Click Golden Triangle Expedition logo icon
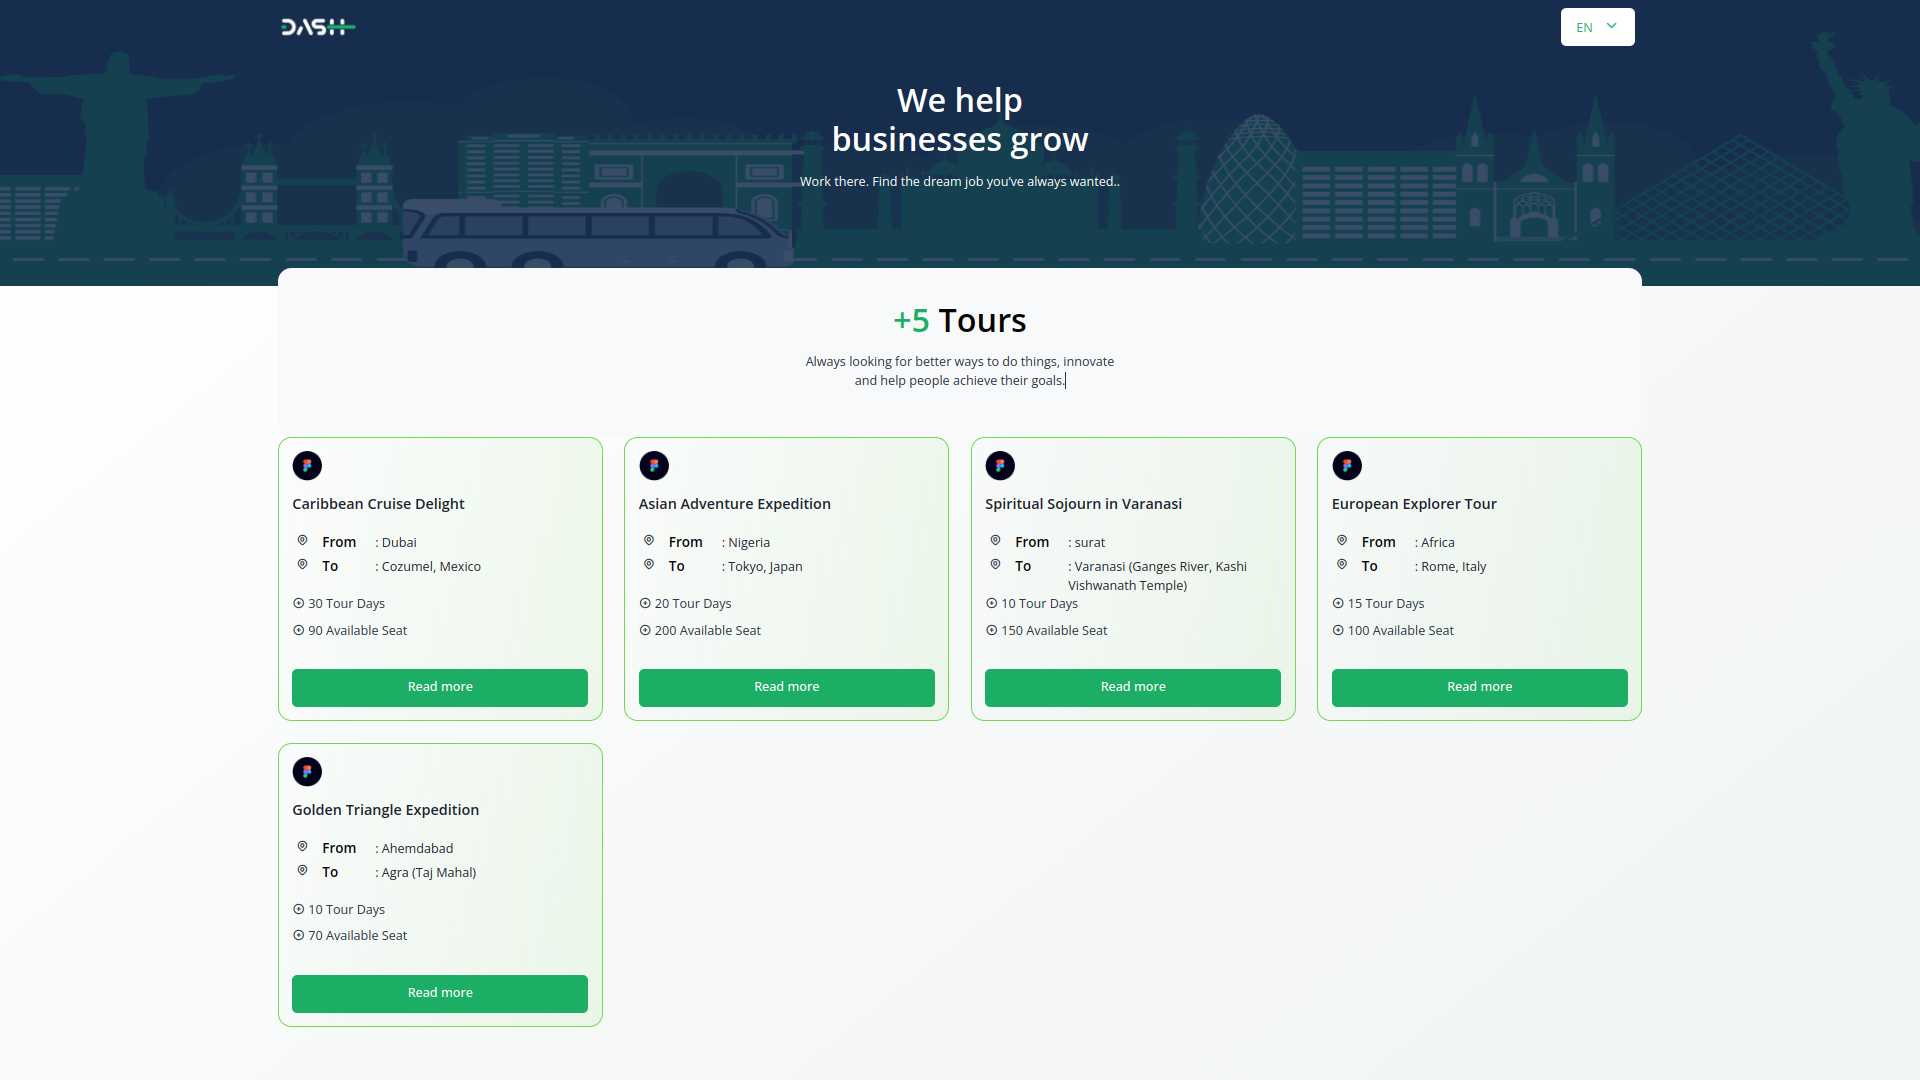The image size is (1920, 1080). [307, 772]
